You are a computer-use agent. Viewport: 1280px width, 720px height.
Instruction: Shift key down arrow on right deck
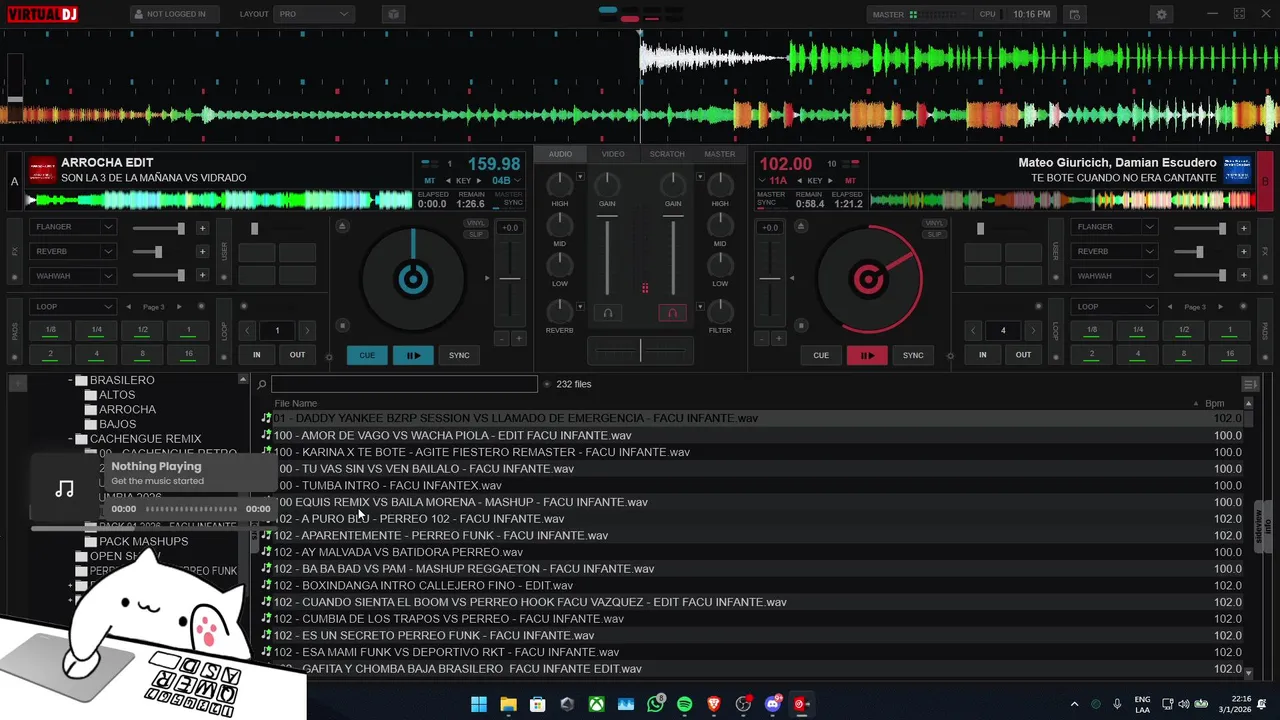pyautogui.click(x=799, y=181)
